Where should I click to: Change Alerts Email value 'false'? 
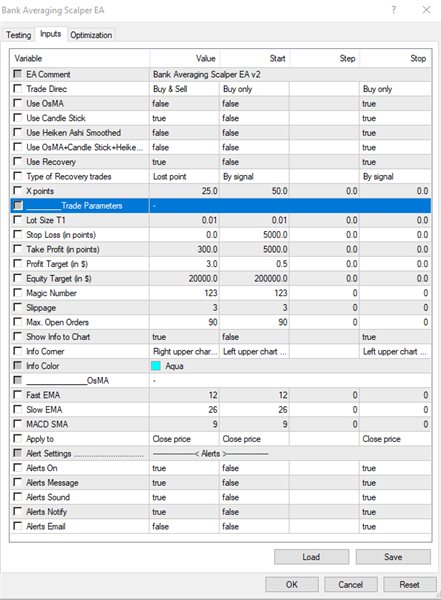(x=185, y=527)
